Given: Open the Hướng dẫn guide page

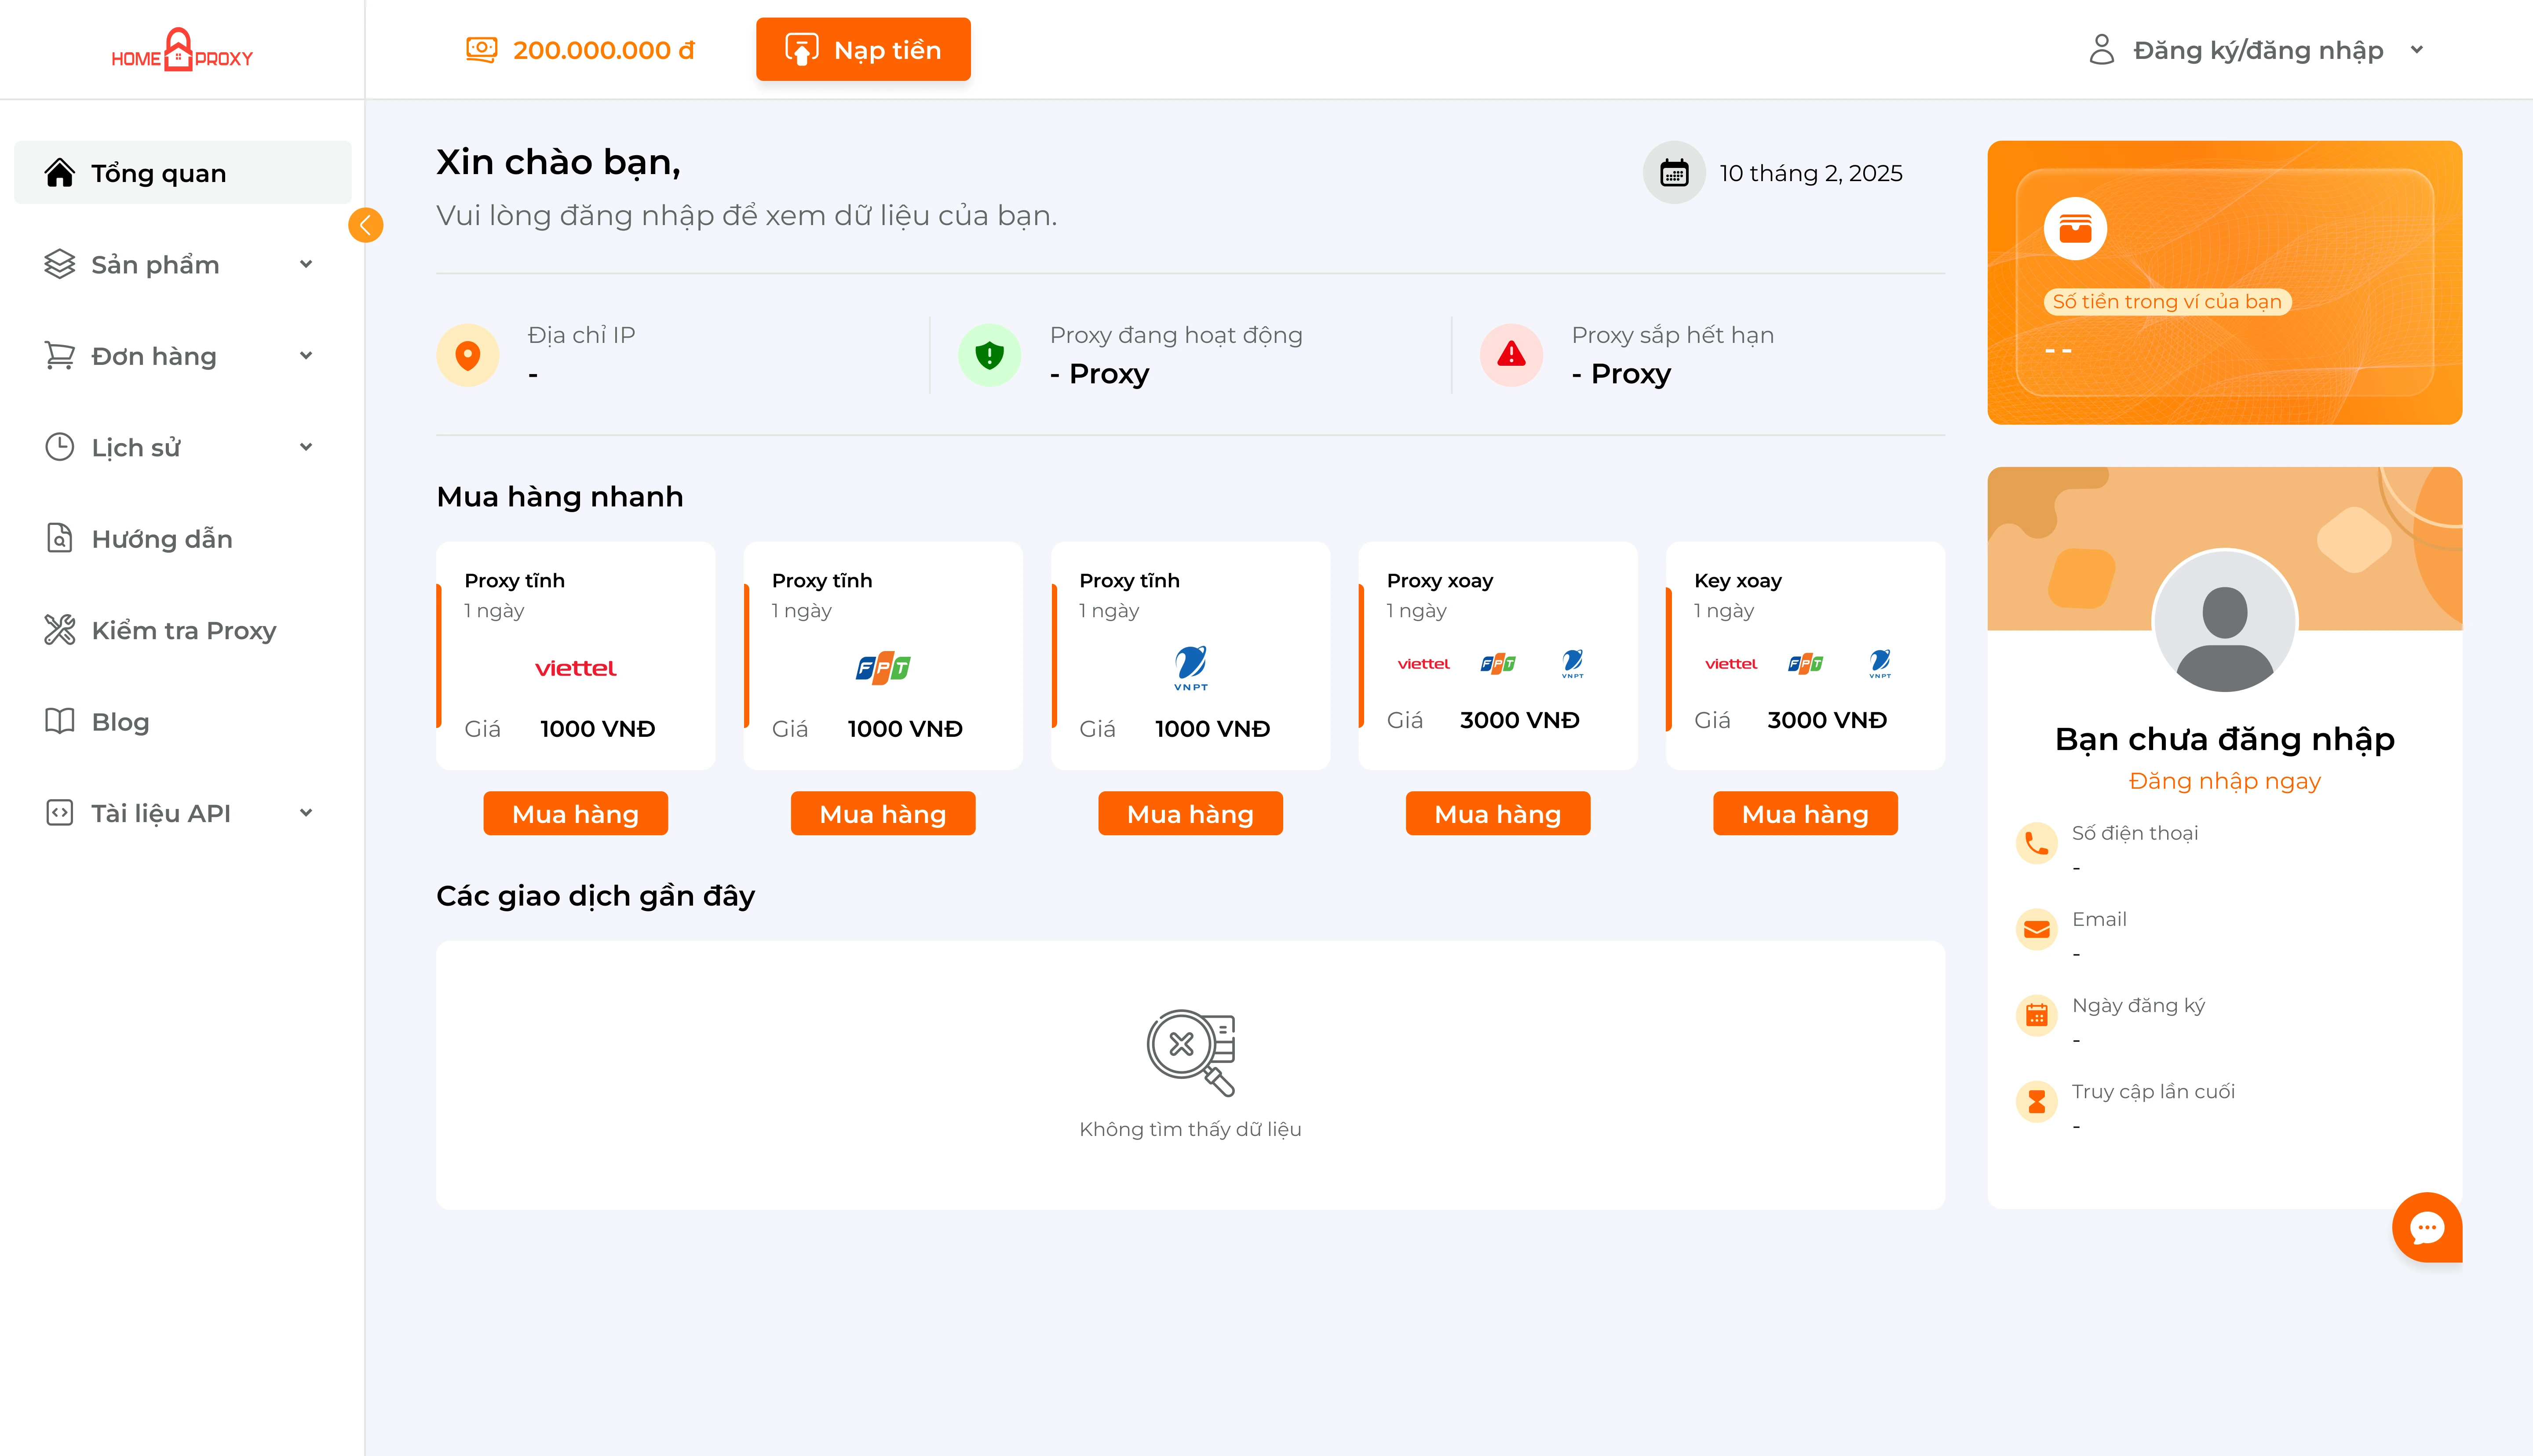Looking at the screenshot, I should (161, 539).
